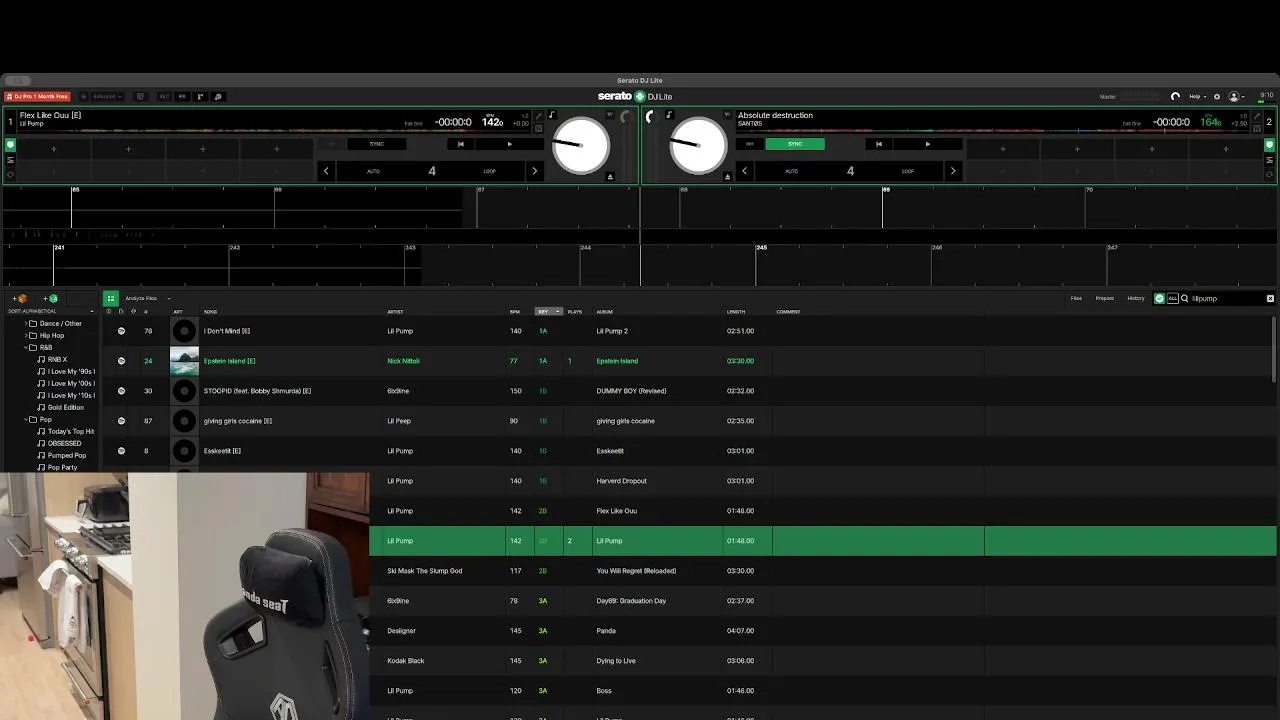The image size is (1280, 720).
Task: Toggle AUTO loop on deck 1
Action: click(373, 171)
